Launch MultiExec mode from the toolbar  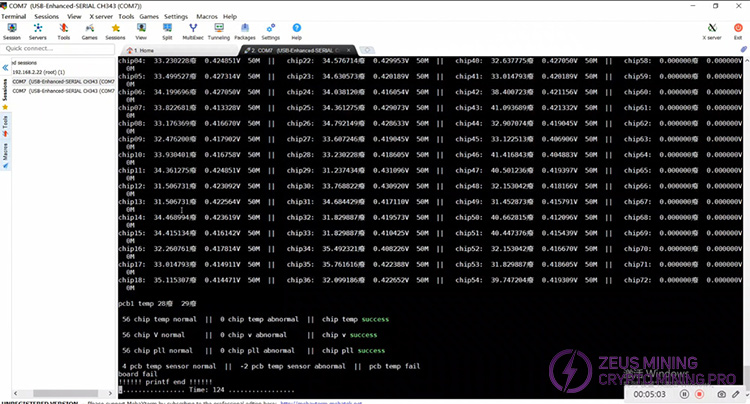[192, 30]
